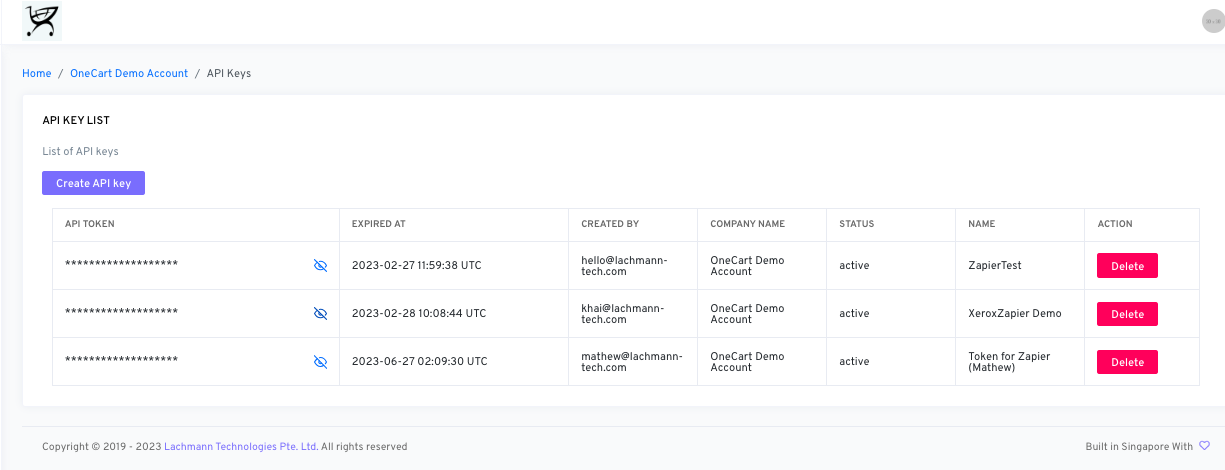Open the user avatar menu
Screen dimensions: 1225x470
[x=1212, y=21]
